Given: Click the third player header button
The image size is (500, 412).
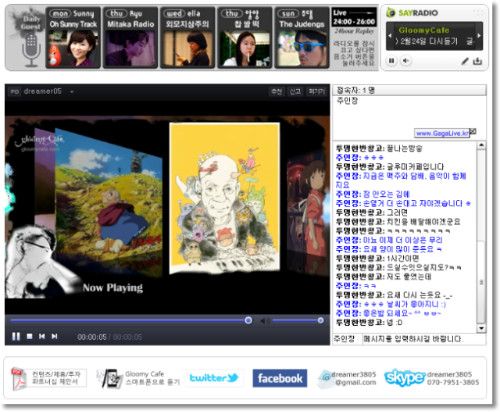Looking at the screenshot, I should [316, 91].
